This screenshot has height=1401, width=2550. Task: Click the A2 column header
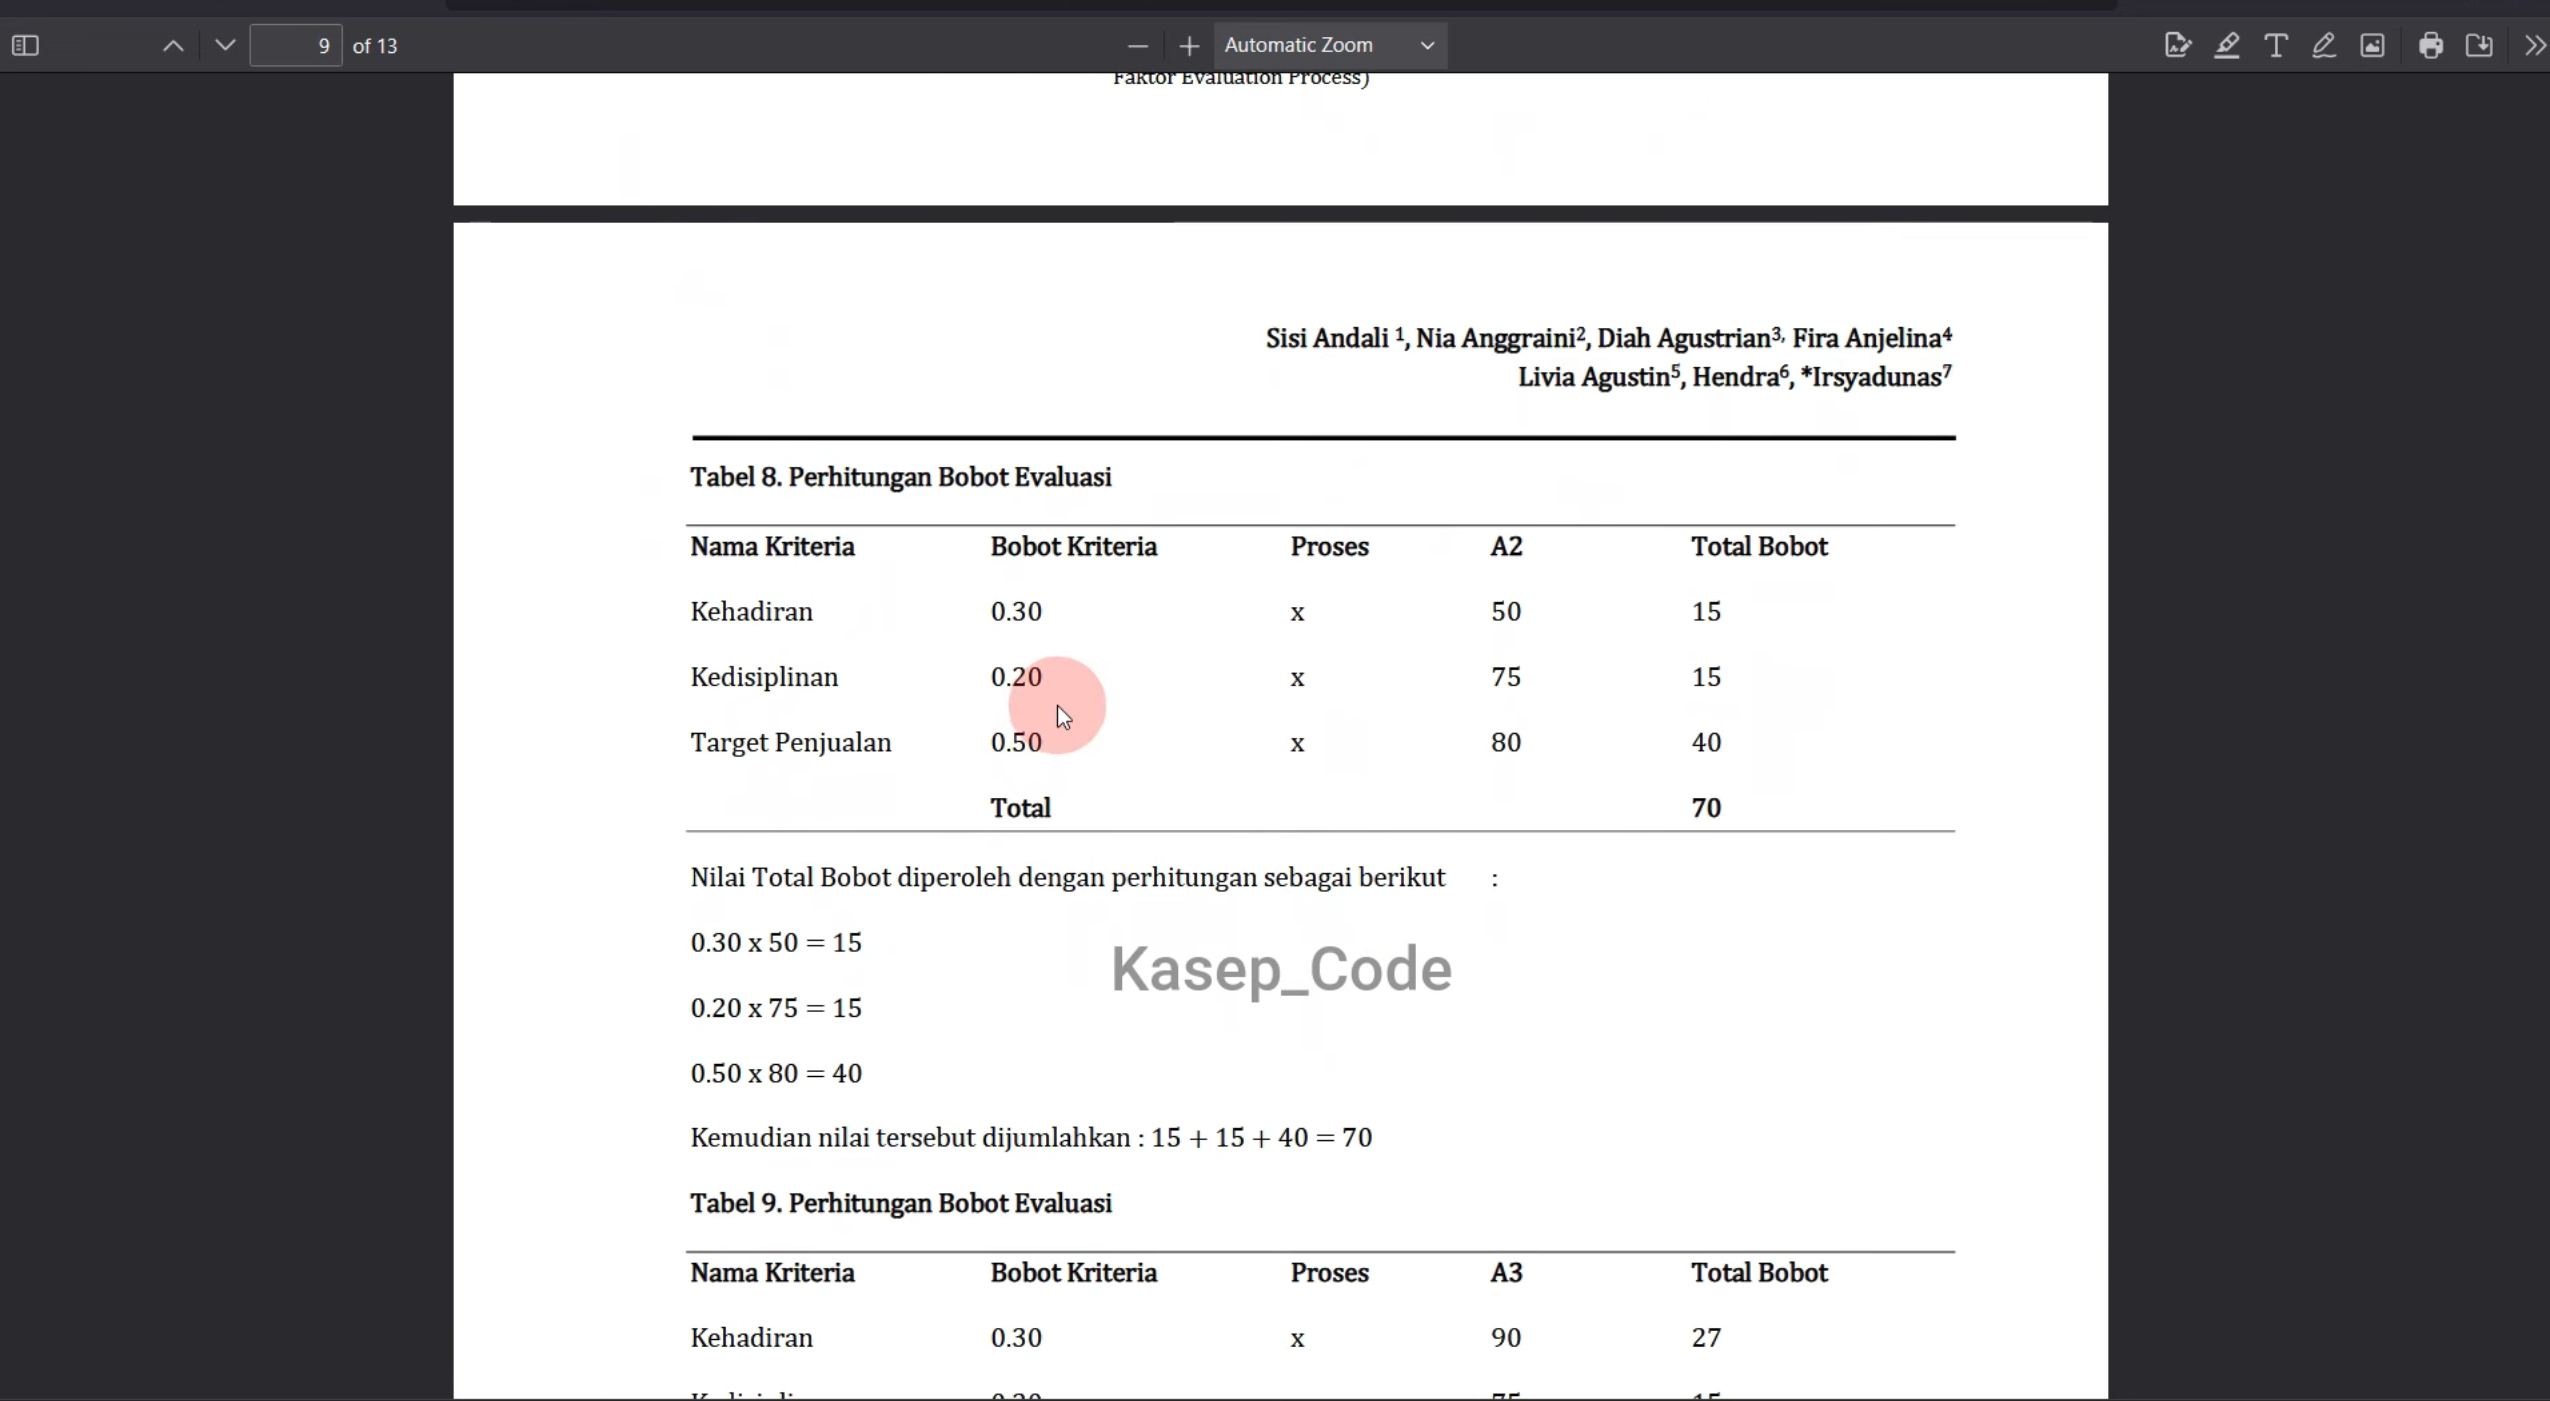pyautogui.click(x=1506, y=547)
